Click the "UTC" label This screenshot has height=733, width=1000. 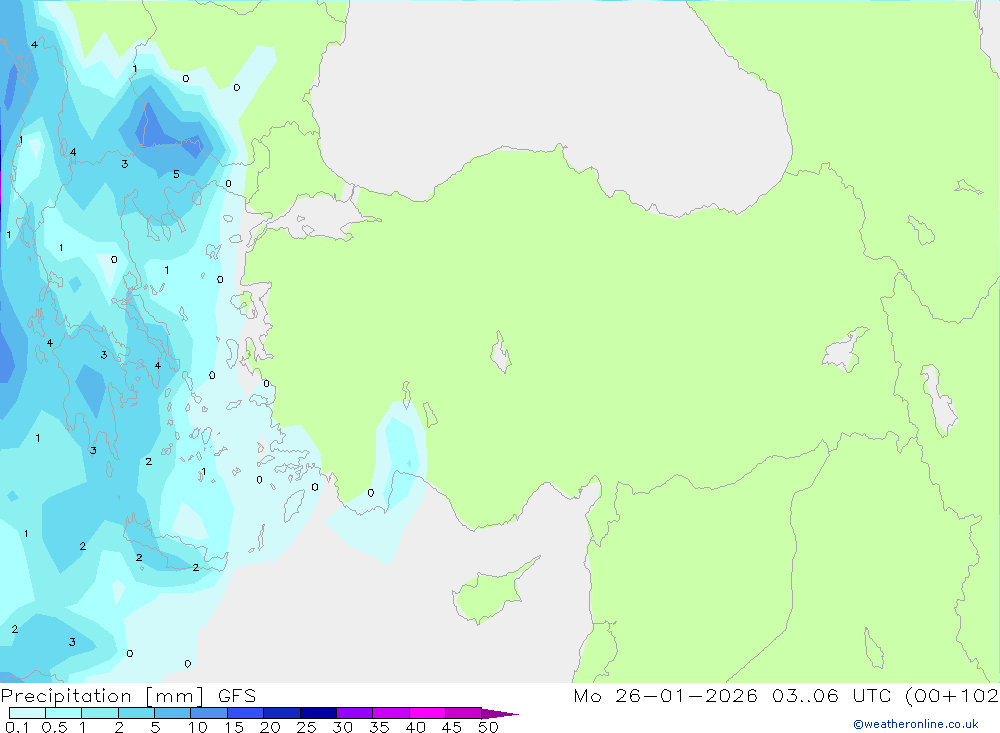[x=872, y=695]
